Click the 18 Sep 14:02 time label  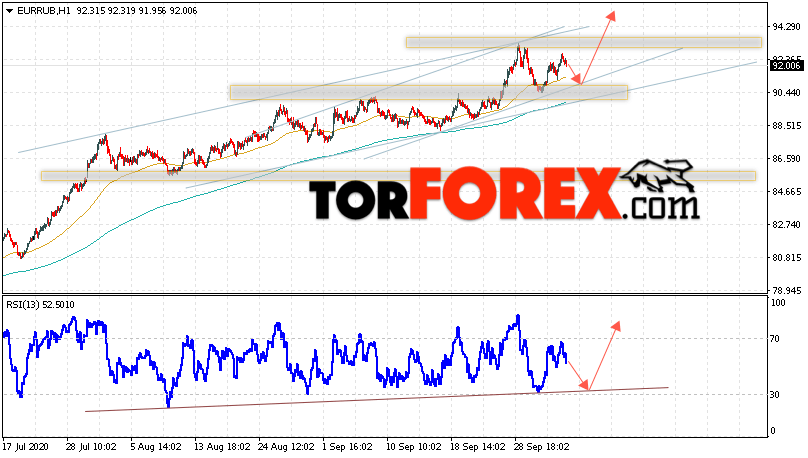point(479,447)
